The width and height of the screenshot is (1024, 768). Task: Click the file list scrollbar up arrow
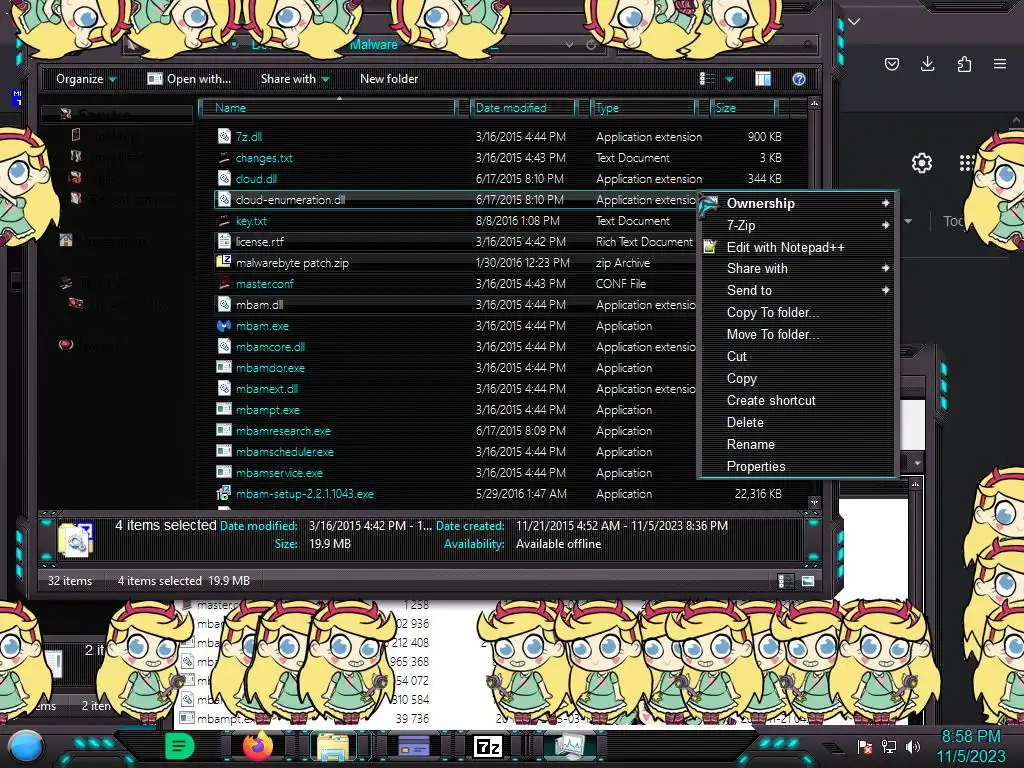coord(814,103)
